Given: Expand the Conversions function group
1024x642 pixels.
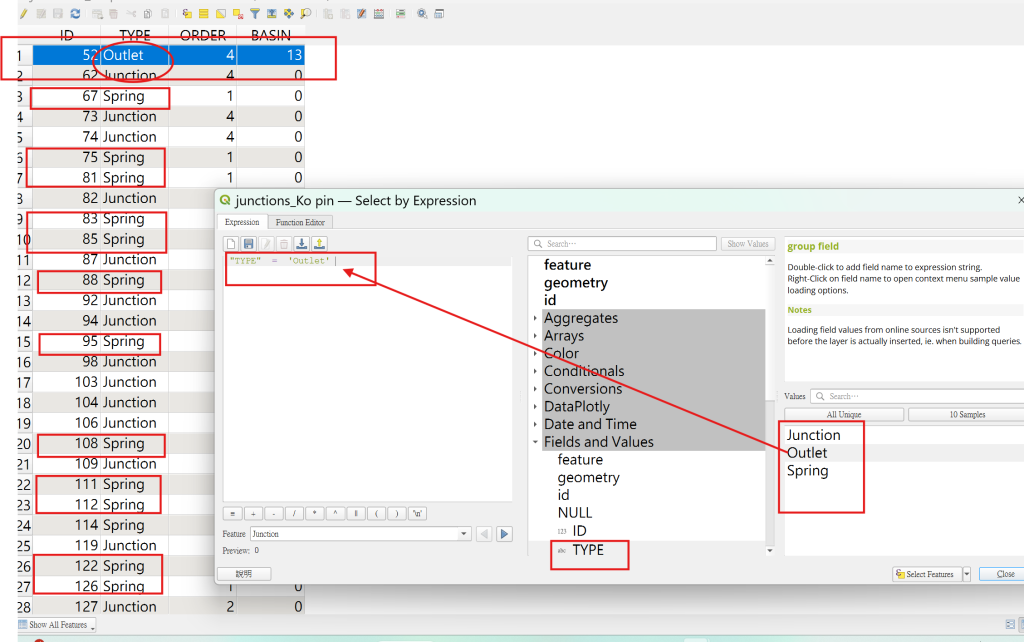Looking at the screenshot, I should tap(536, 389).
